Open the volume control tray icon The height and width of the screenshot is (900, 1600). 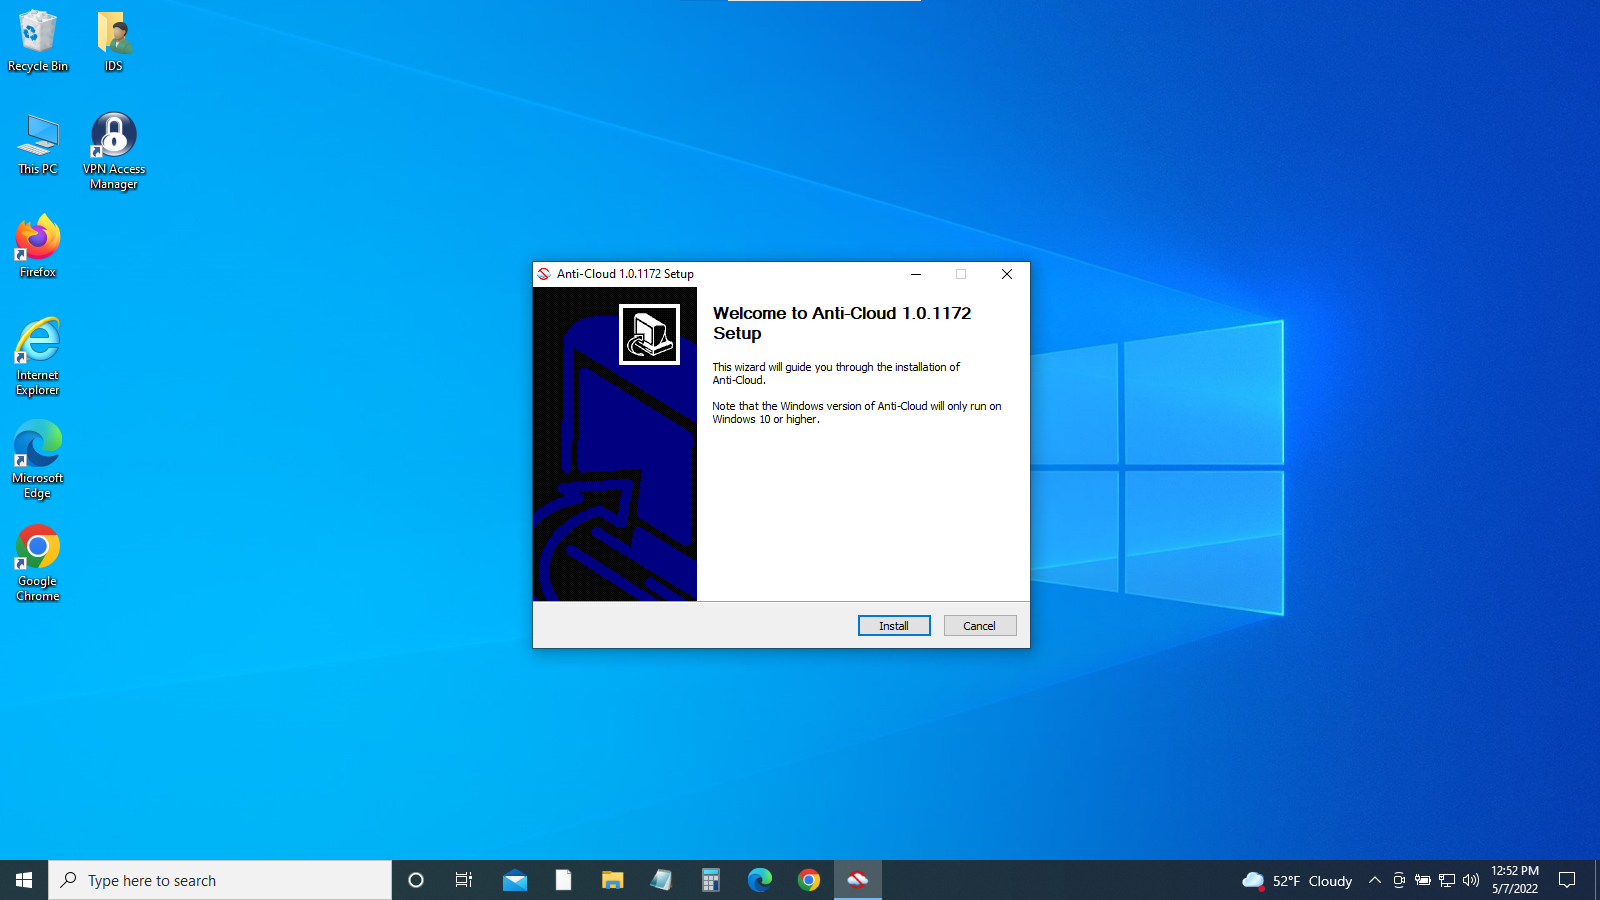coord(1471,880)
